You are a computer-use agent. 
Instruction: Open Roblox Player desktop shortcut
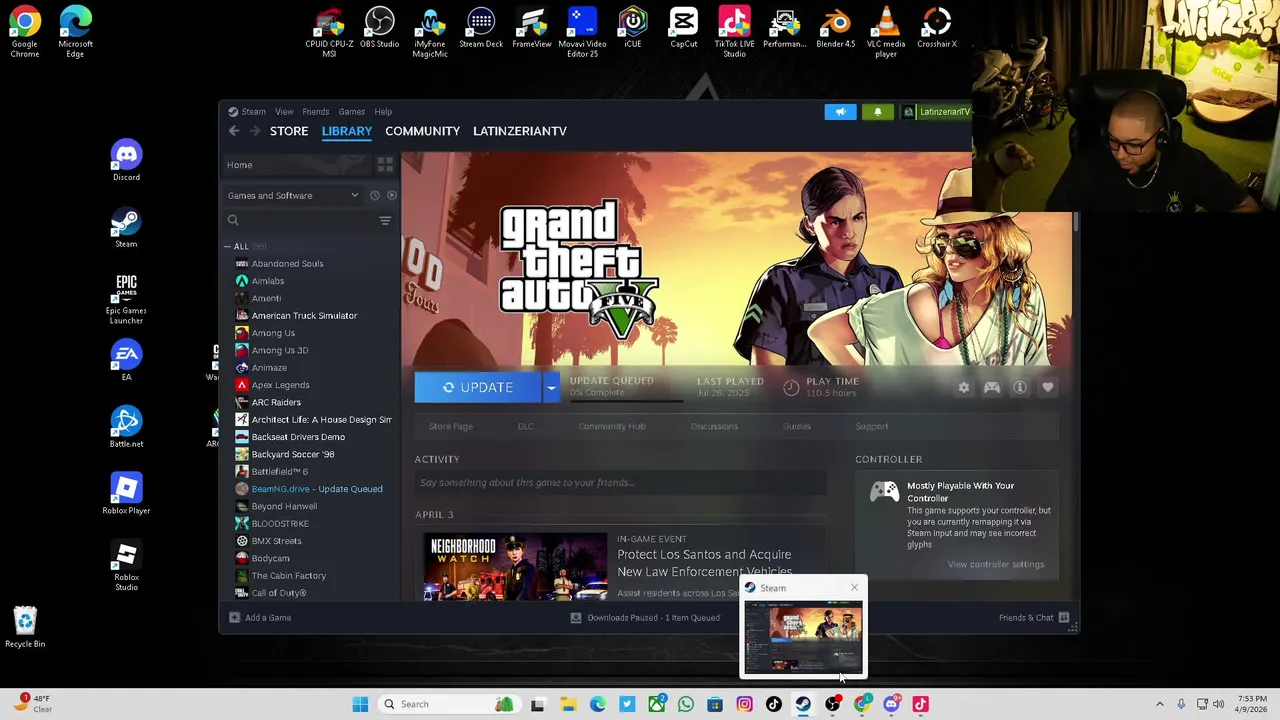coord(126,494)
